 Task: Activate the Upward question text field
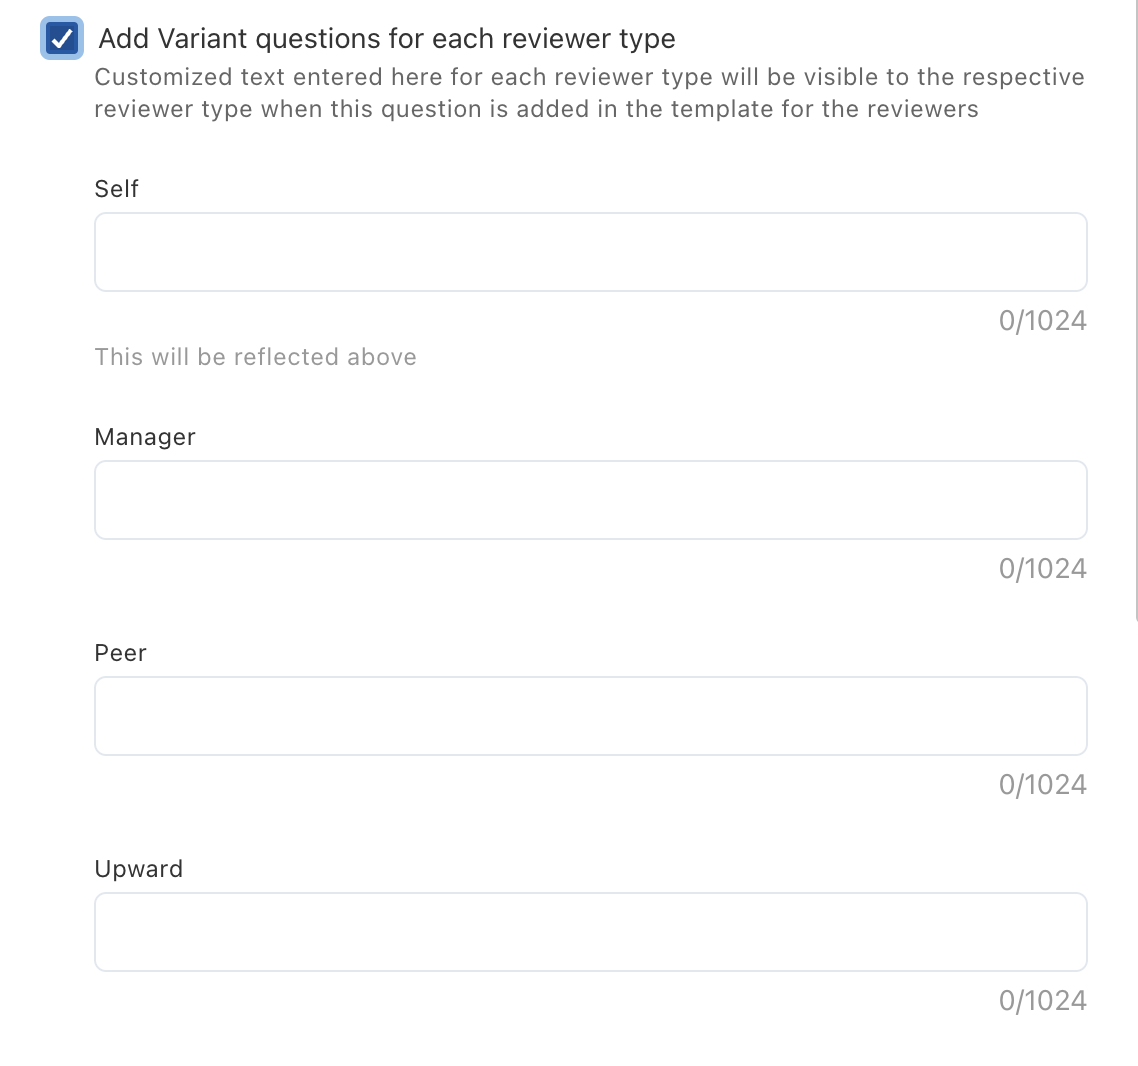pos(590,932)
